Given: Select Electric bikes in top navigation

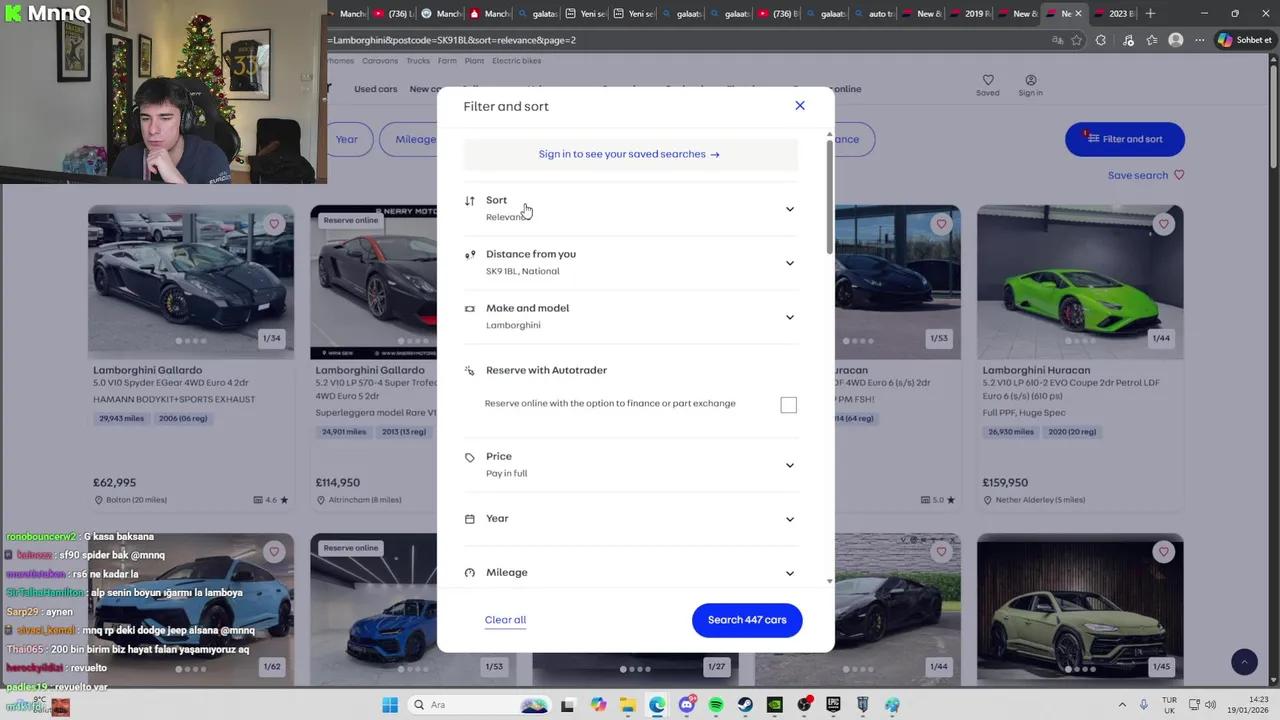Looking at the screenshot, I should [516, 61].
